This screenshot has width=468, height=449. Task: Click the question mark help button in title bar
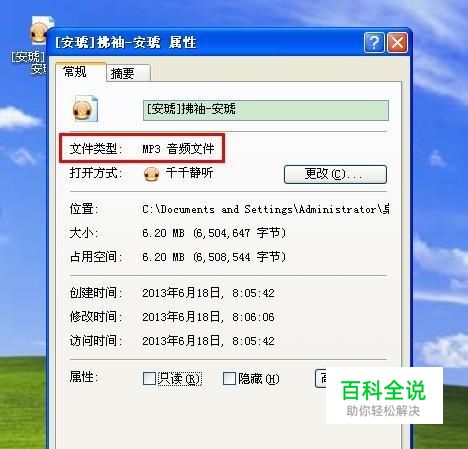tap(374, 43)
